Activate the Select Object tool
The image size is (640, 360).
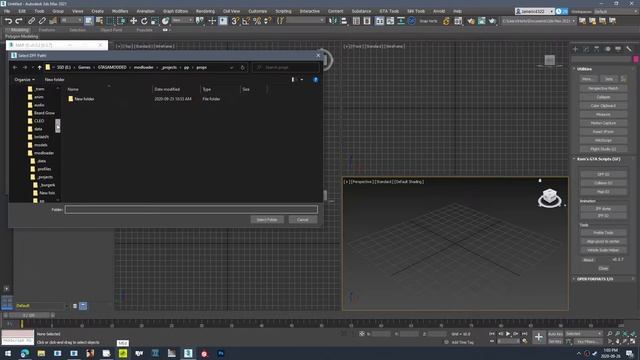[x=89, y=21]
